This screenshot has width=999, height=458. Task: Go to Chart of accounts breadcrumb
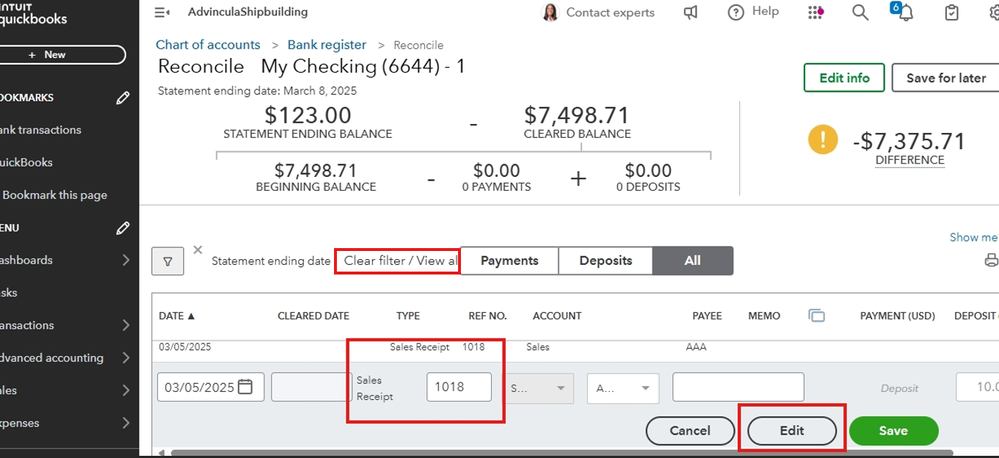pos(208,45)
